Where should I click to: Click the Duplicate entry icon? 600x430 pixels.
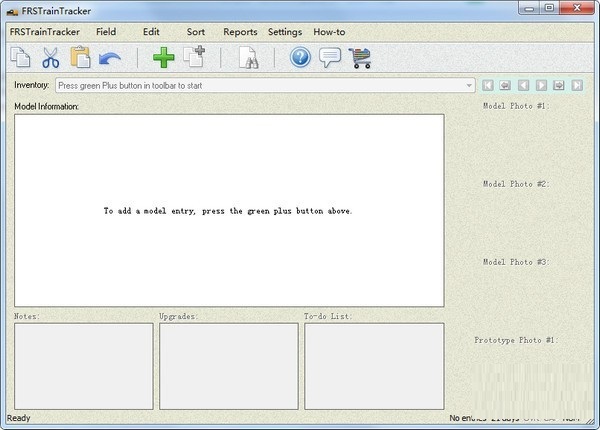coord(194,57)
